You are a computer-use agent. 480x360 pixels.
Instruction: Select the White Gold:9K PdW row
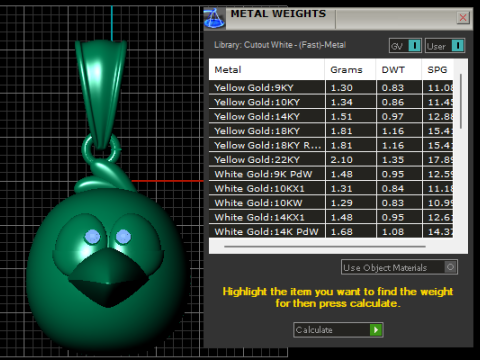tap(331, 174)
